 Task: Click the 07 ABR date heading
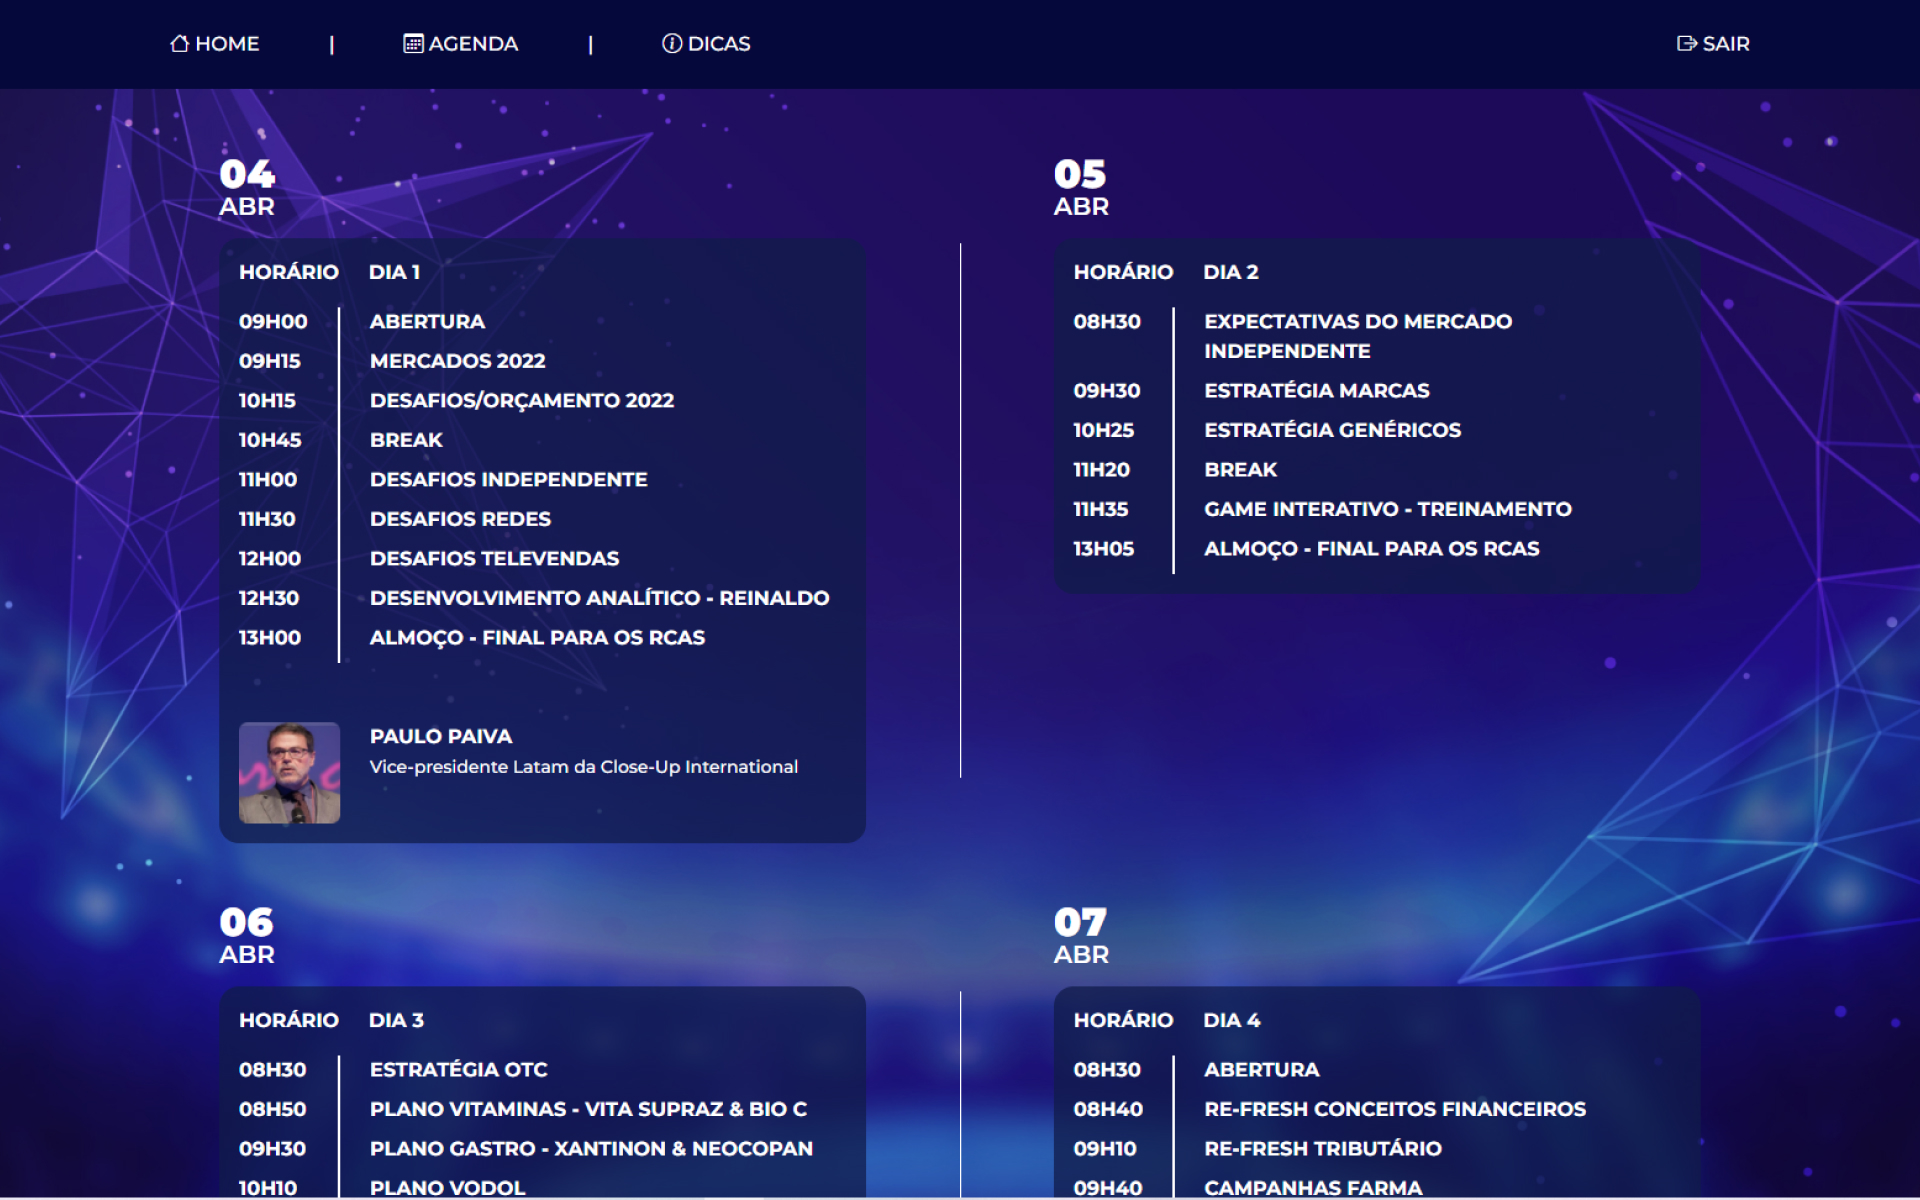(x=1081, y=935)
